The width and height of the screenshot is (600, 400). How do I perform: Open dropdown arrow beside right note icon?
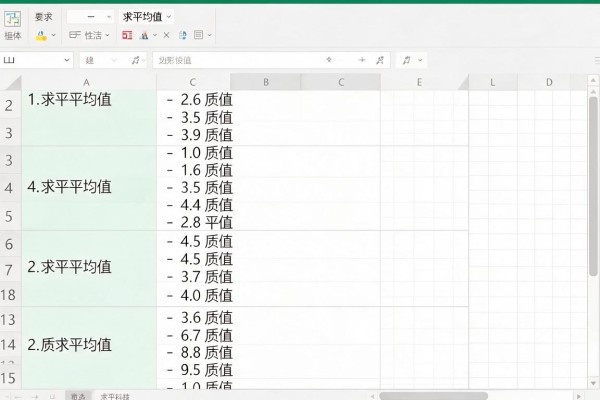[420, 60]
